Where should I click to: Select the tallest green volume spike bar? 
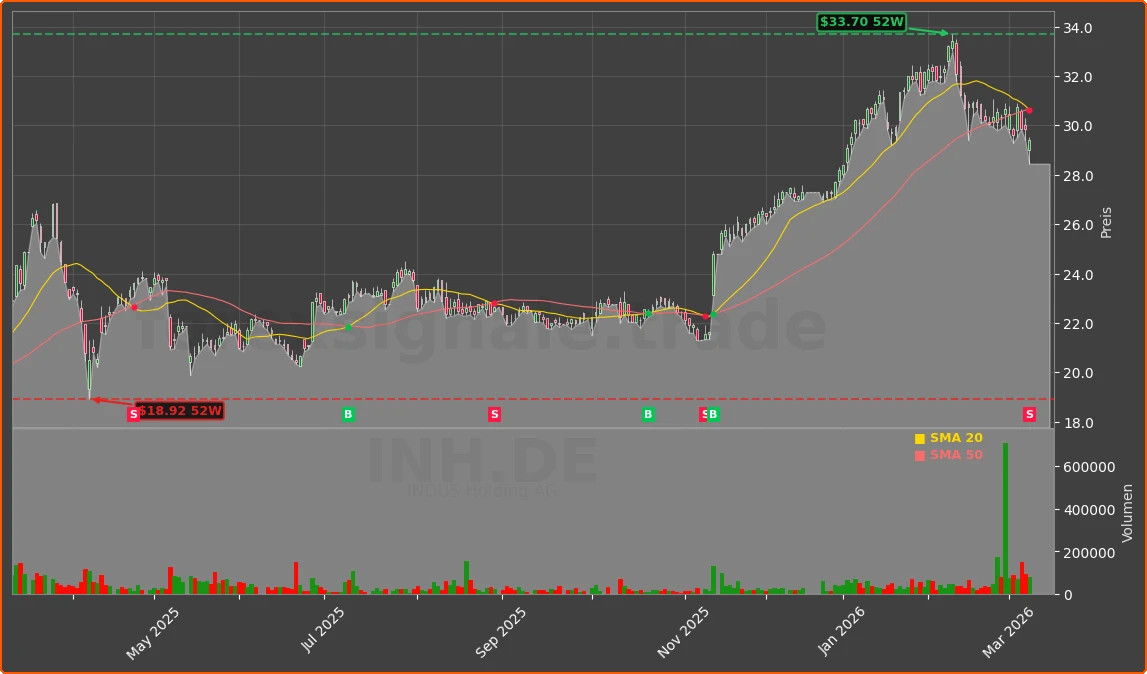pyautogui.click(x=1006, y=520)
